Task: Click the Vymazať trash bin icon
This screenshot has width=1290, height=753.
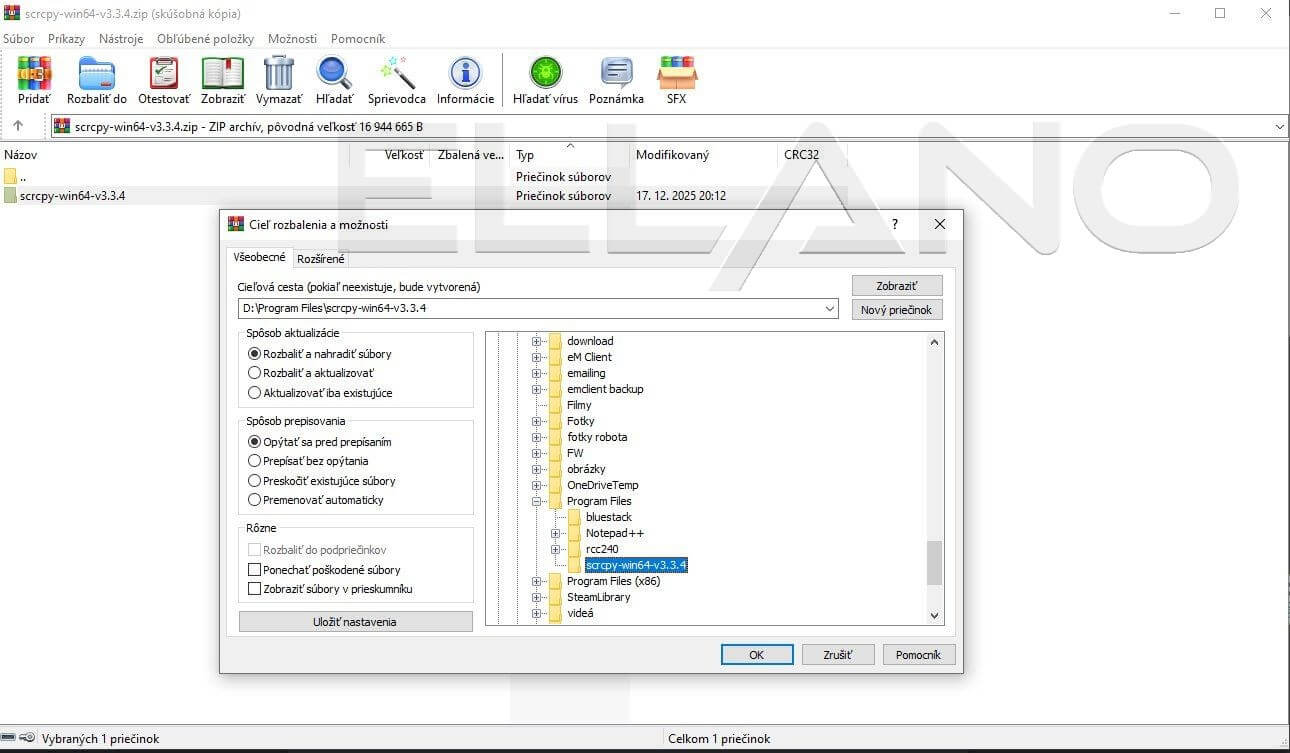Action: click(279, 74)
